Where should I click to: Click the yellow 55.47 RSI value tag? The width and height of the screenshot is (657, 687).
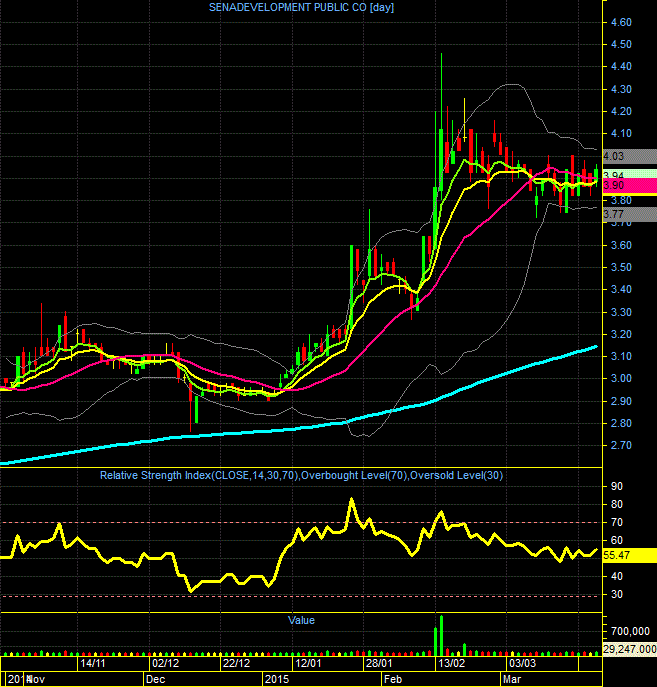(x=630, y=555)
